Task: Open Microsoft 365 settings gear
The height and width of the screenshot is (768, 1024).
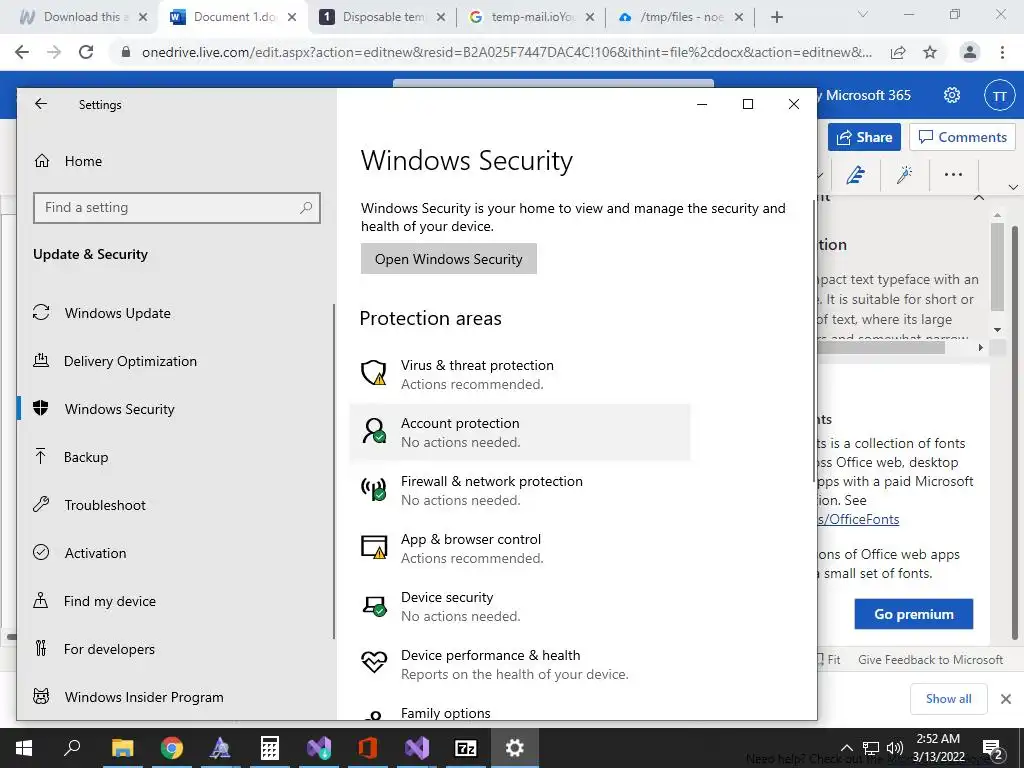Action: (952, 95)
